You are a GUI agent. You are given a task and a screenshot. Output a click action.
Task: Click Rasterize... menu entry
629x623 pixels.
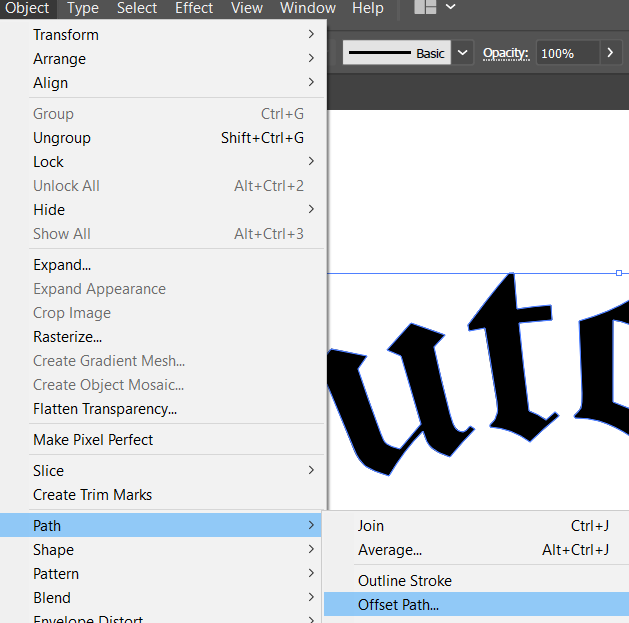[x=67, y=337]
